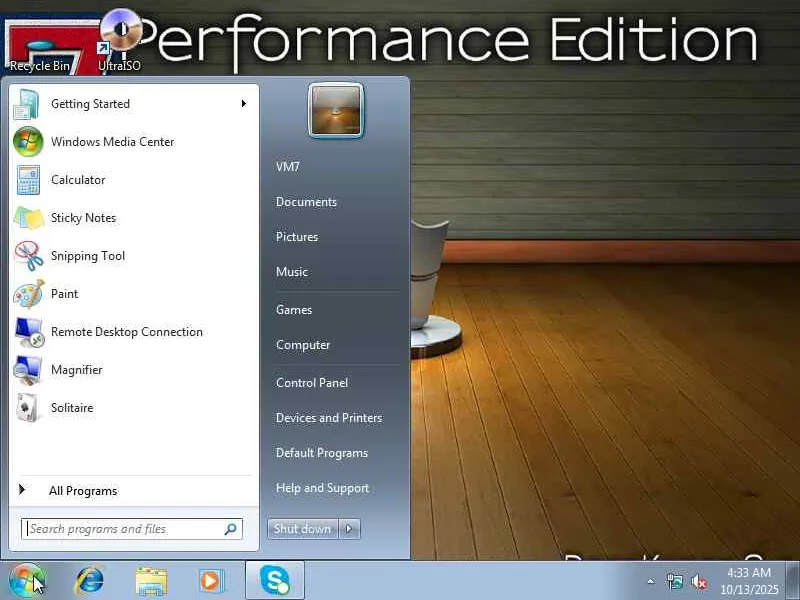Open Games folder

pyautogui.click(x=294, y=310)
